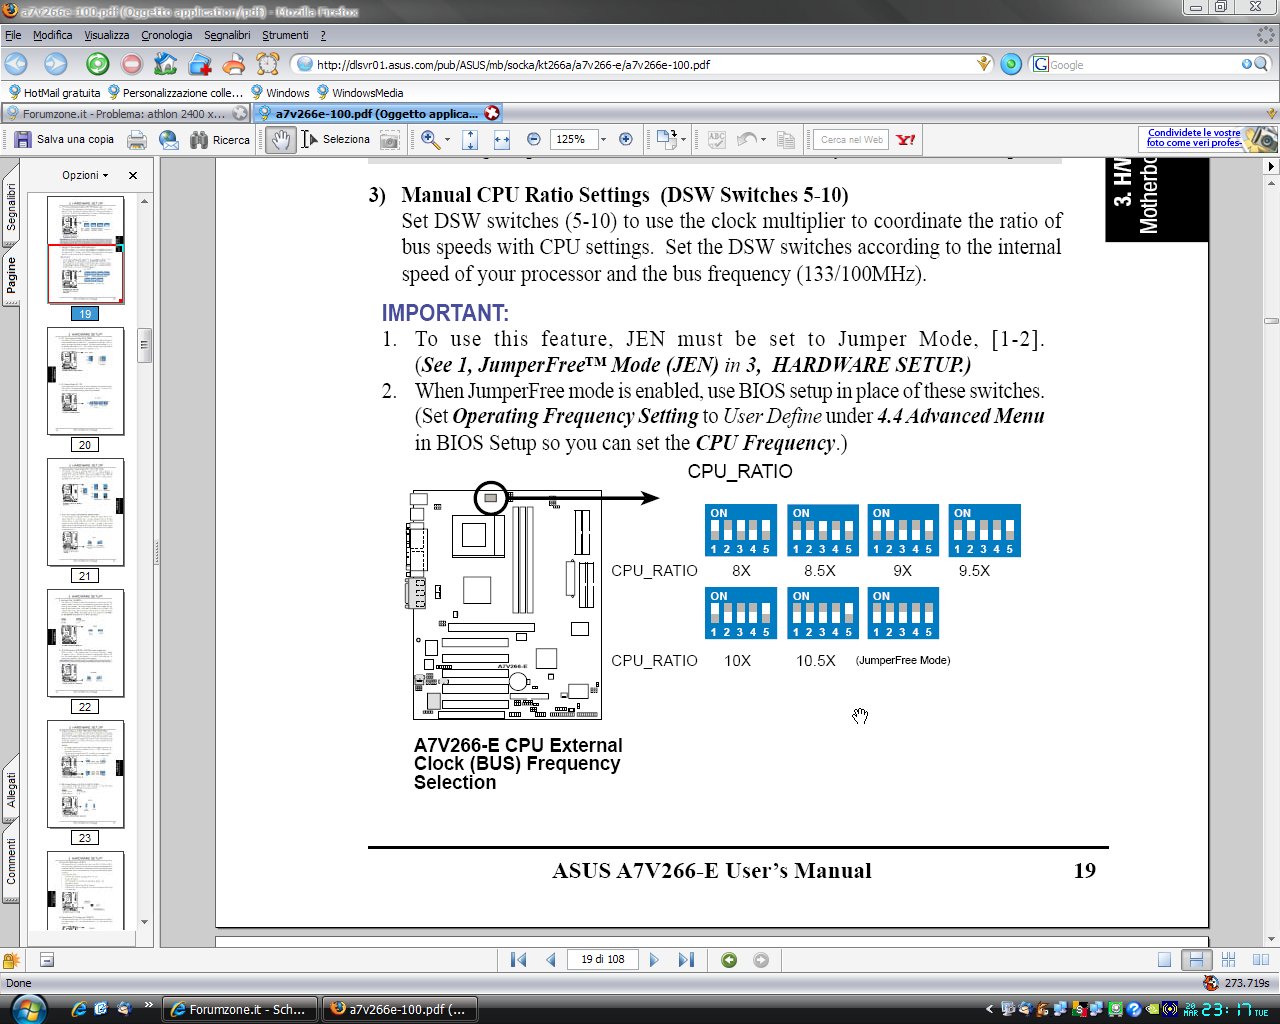Click the Zoom In magnifier tool
The image size is (1280, 1024).
click(430, 140)
